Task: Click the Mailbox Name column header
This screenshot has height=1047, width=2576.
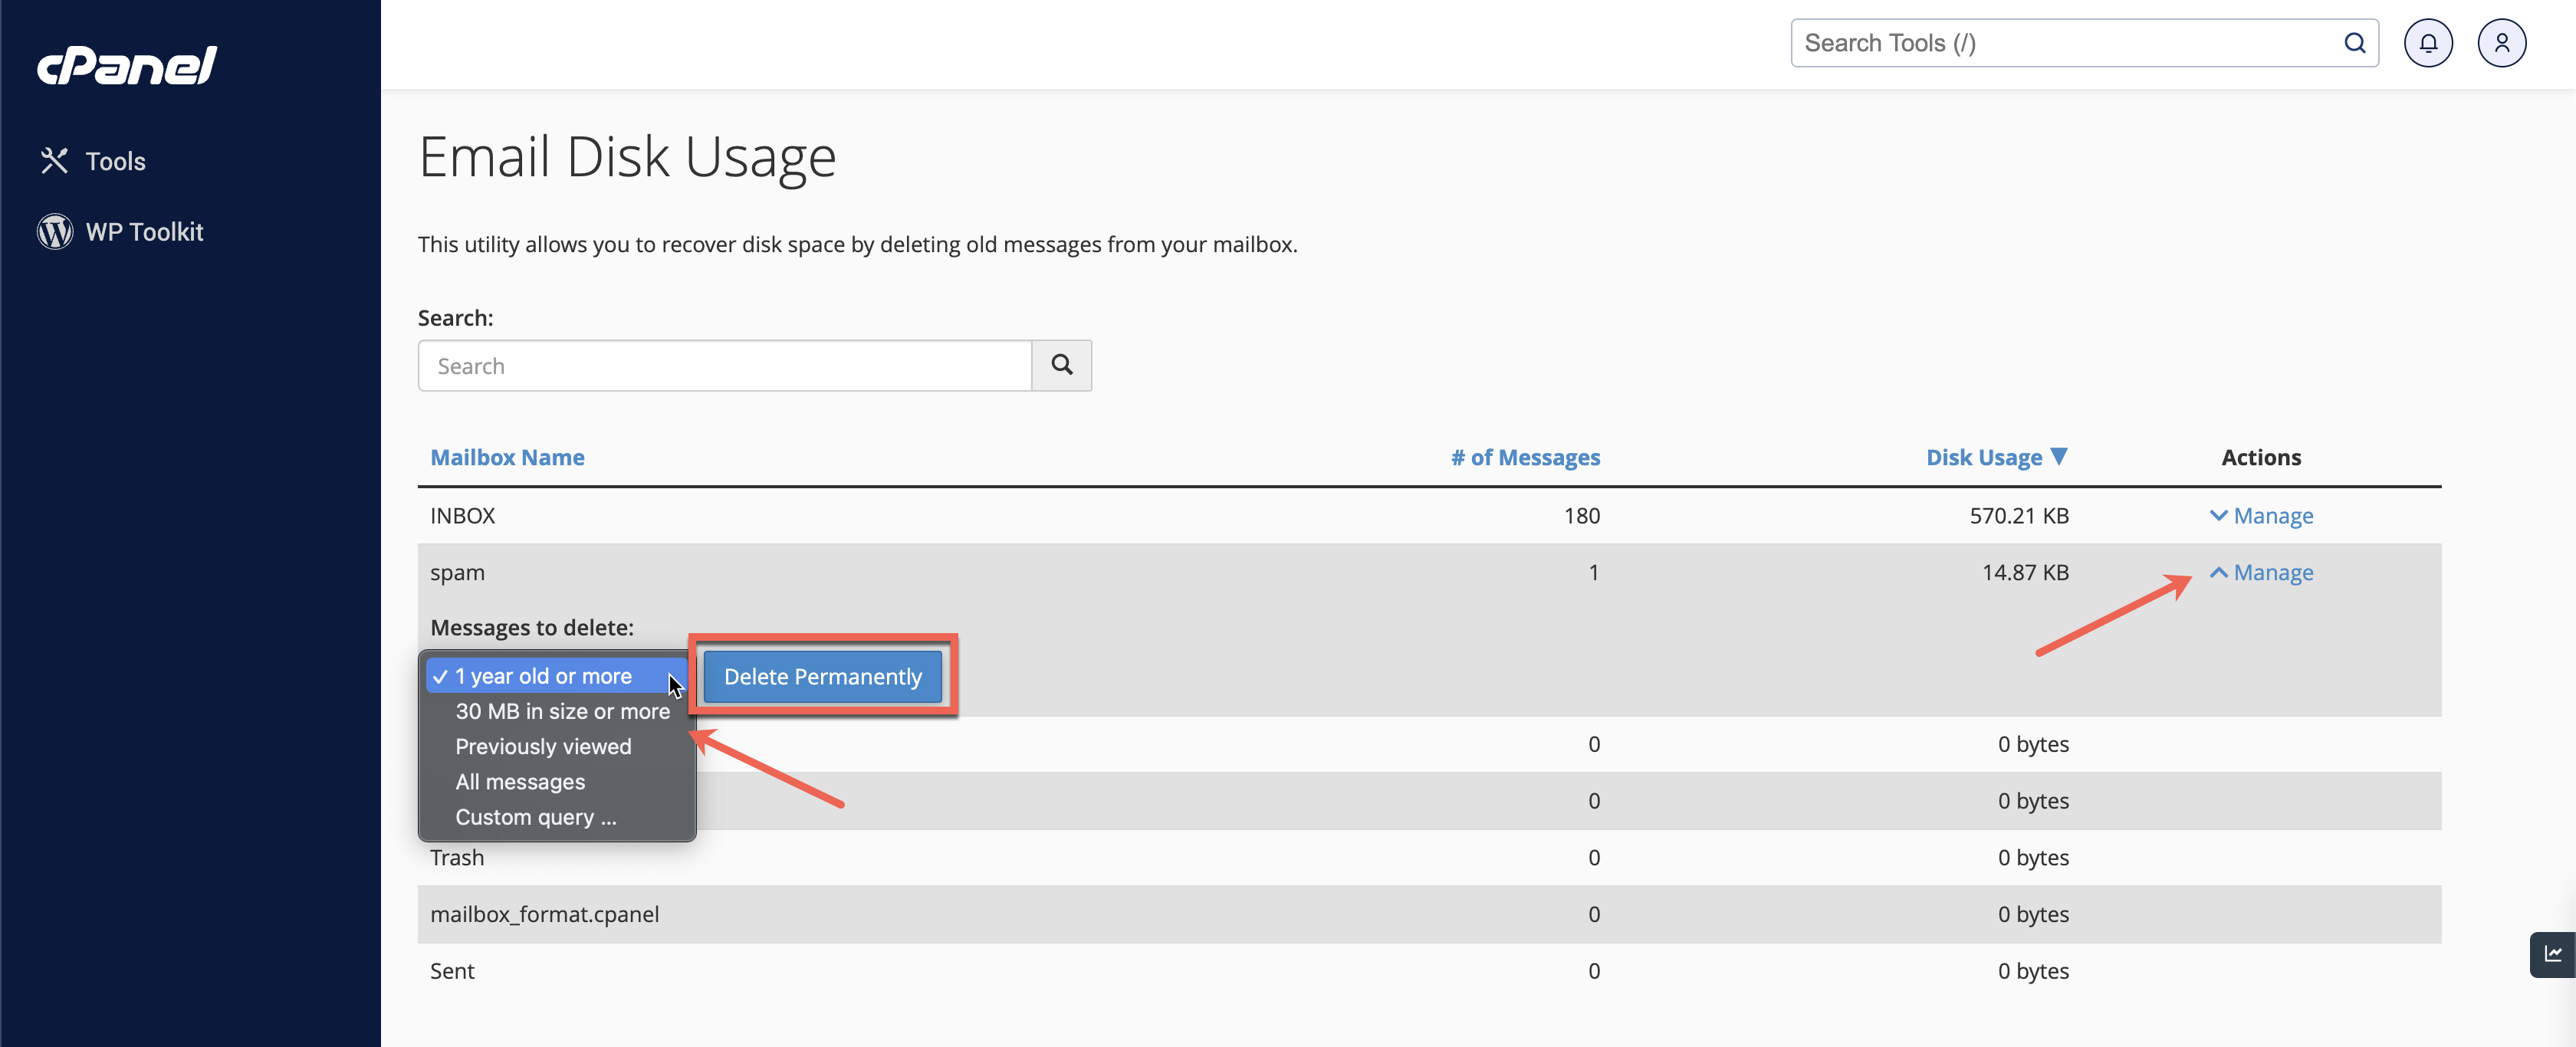Action: [508, 457]
